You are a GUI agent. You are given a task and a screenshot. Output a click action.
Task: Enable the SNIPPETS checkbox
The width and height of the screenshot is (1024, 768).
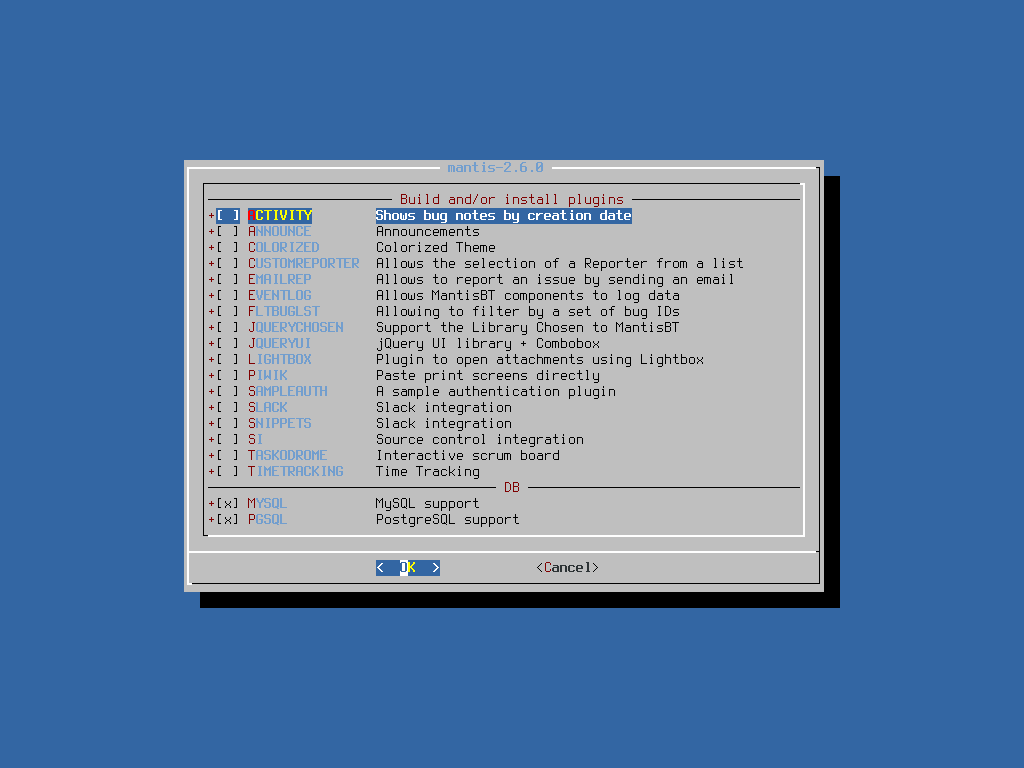click(228, 424)
